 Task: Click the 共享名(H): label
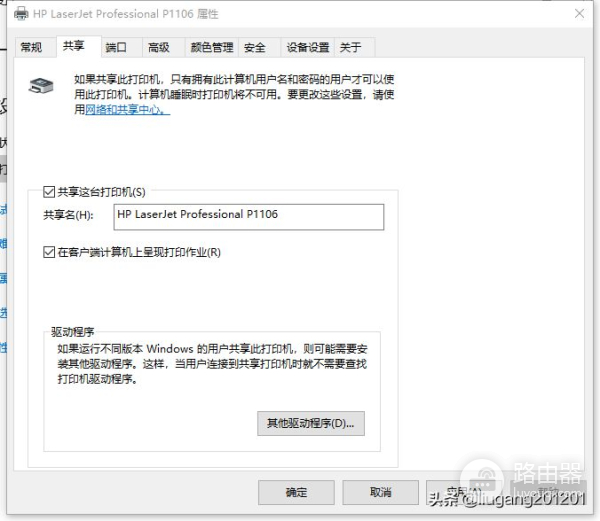tap(68, 215)
